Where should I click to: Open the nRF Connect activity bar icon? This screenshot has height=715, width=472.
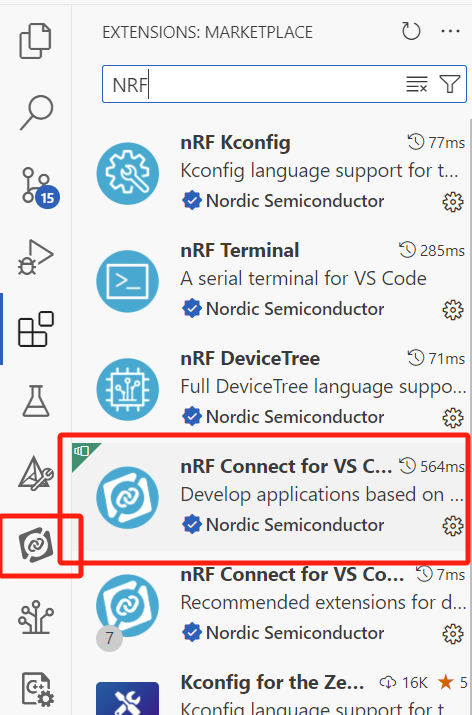(x=36, y=544)
